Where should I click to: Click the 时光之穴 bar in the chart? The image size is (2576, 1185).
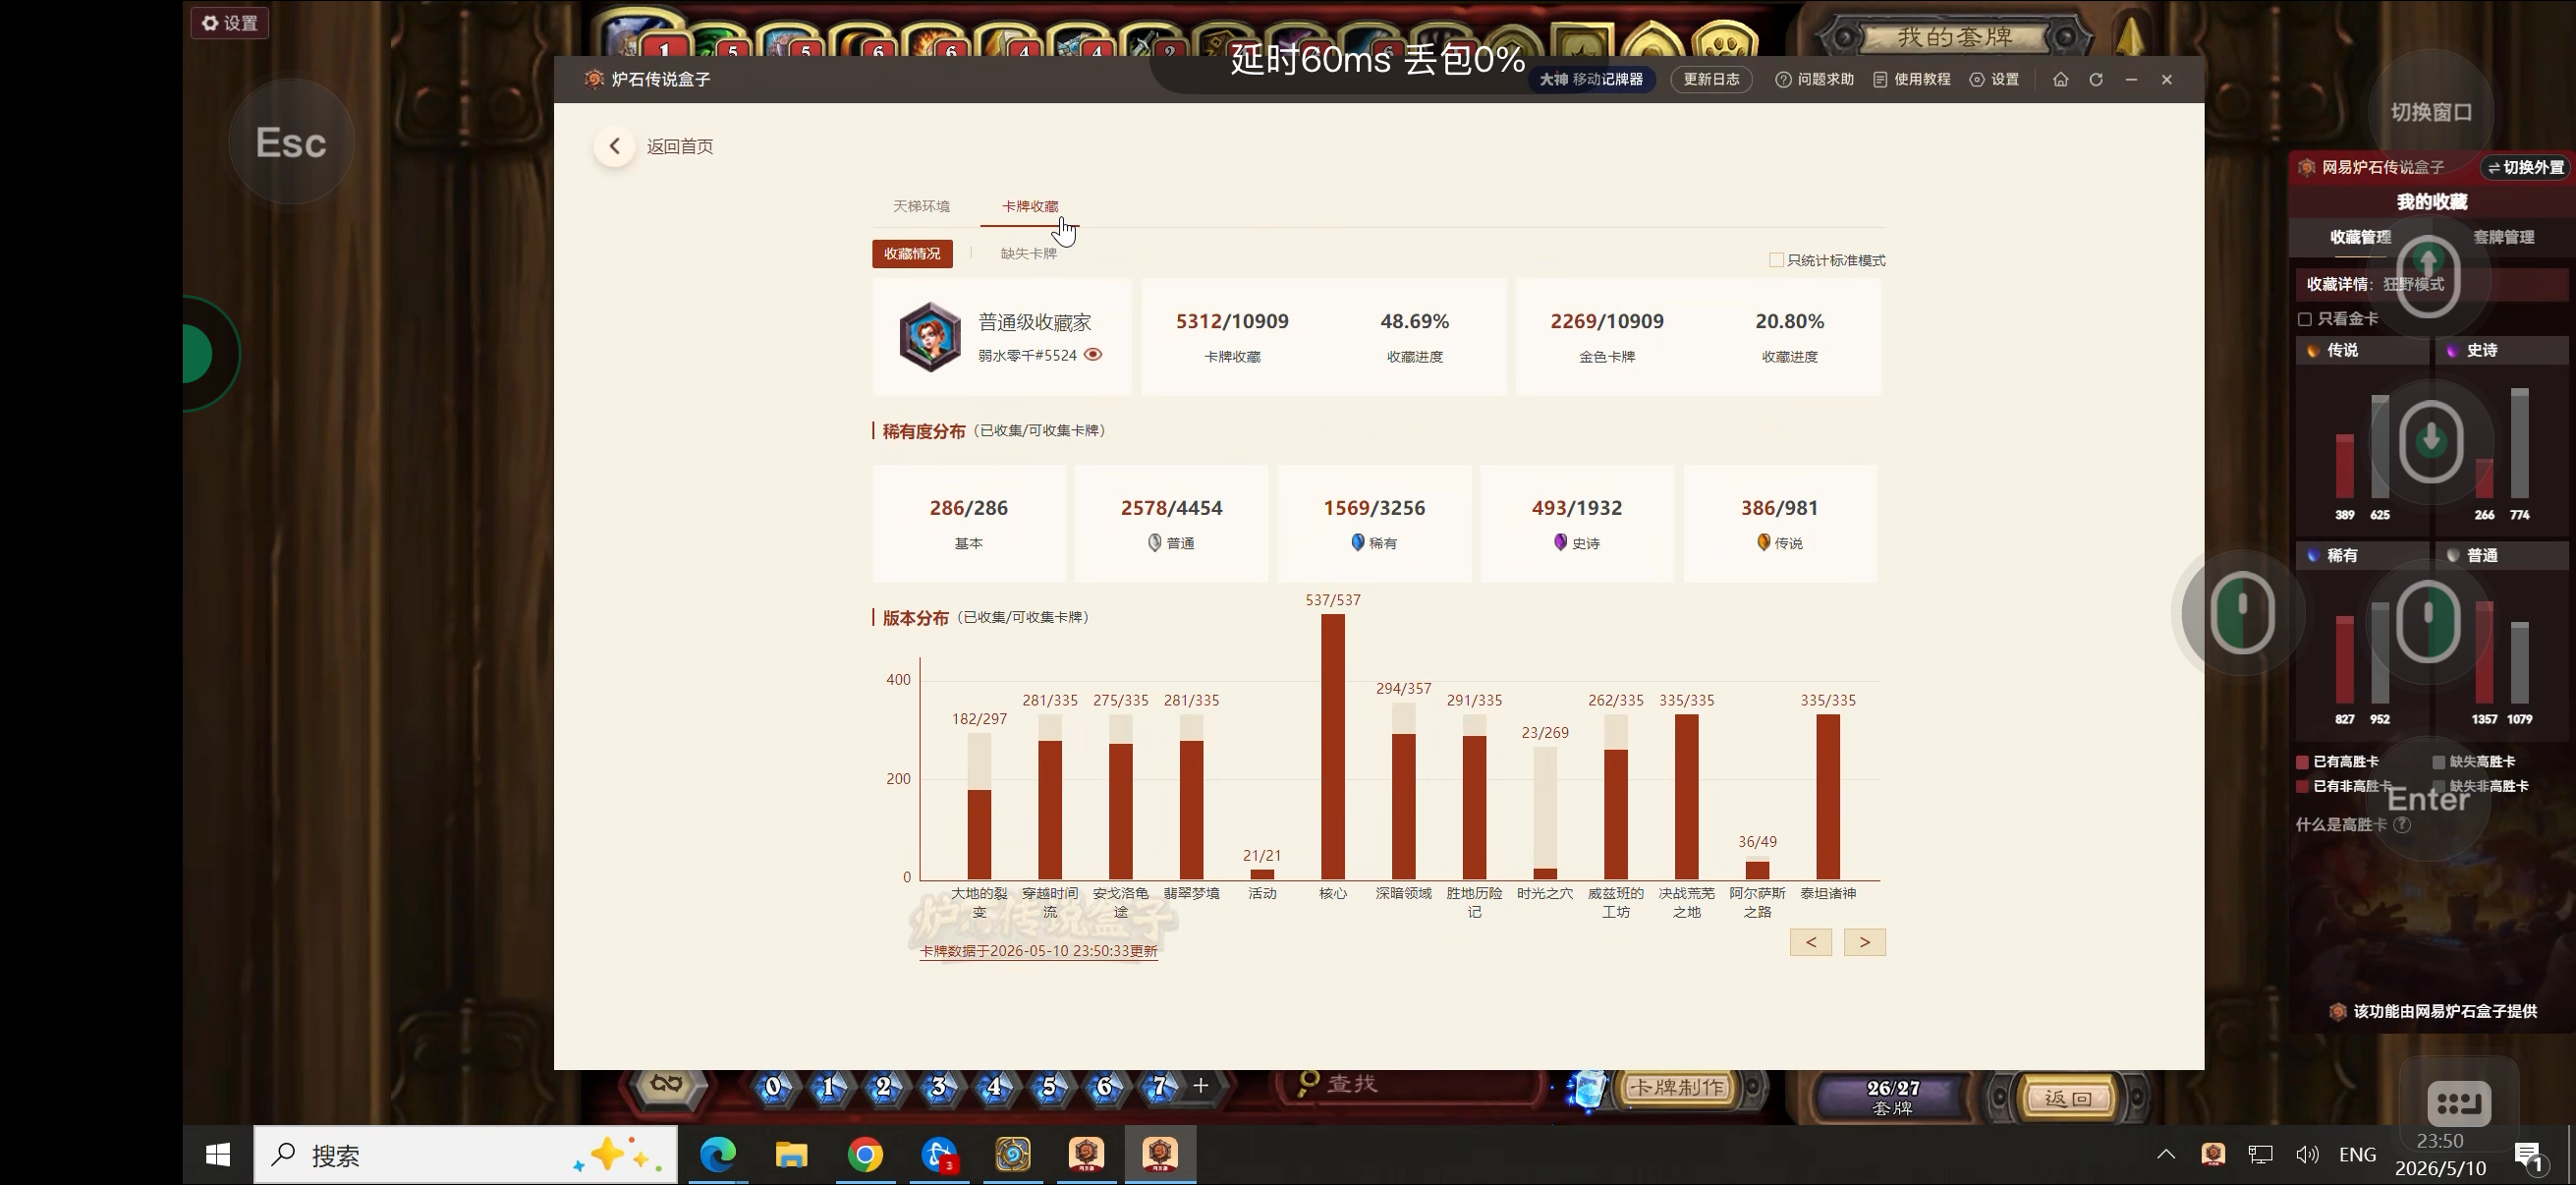click(1545, 814)
